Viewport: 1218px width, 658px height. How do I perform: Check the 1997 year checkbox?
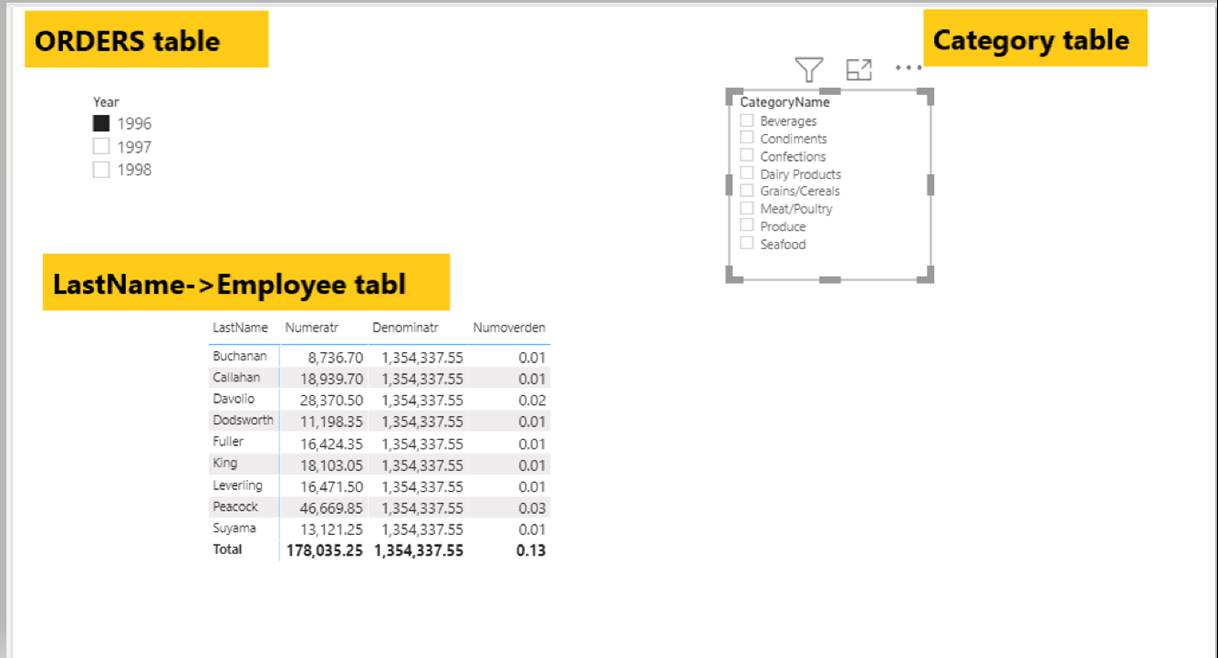[x=101, y=146]
